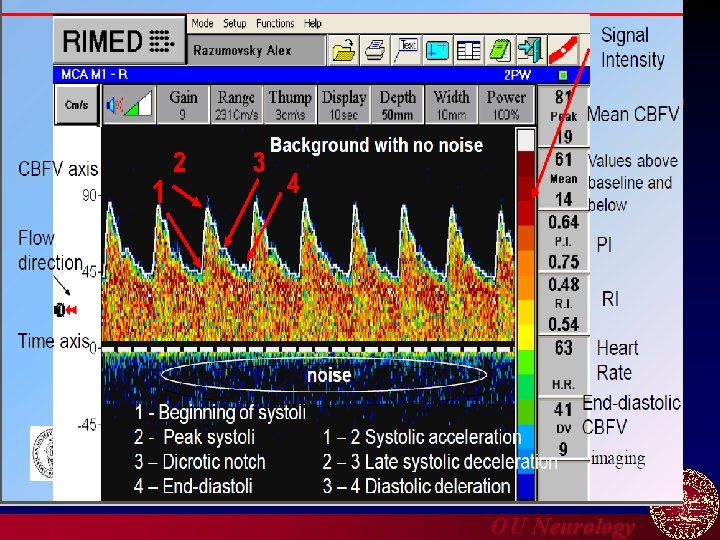Click the green status indicator square
This screenshot has height=540, width=720.
click(x=563, y=75)
